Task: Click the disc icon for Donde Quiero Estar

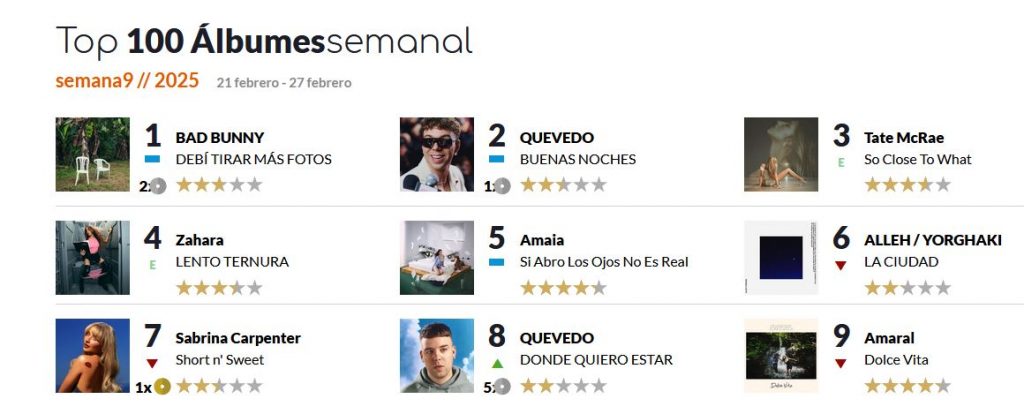Action: (x=502, y=386)
